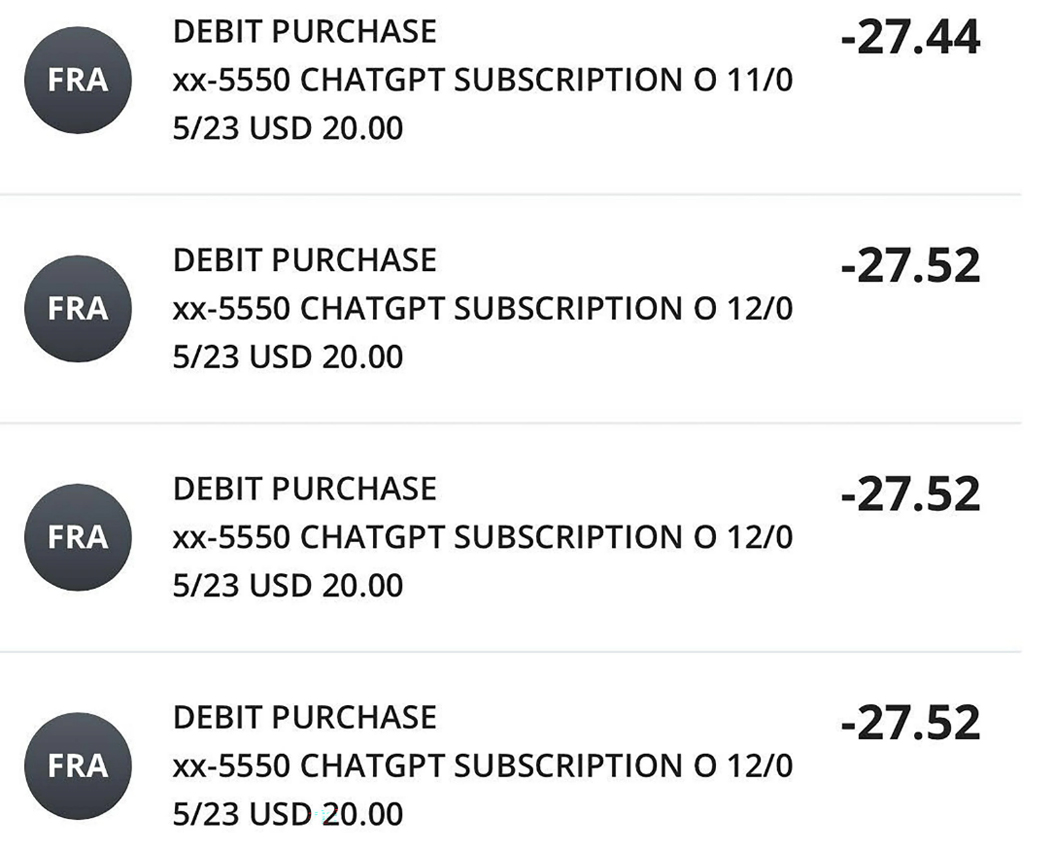This screenshot has height=850, width=1044.
Task: Click the second transaction's 5/23 USD 20.00 line
Action: (x=288, y=357)
